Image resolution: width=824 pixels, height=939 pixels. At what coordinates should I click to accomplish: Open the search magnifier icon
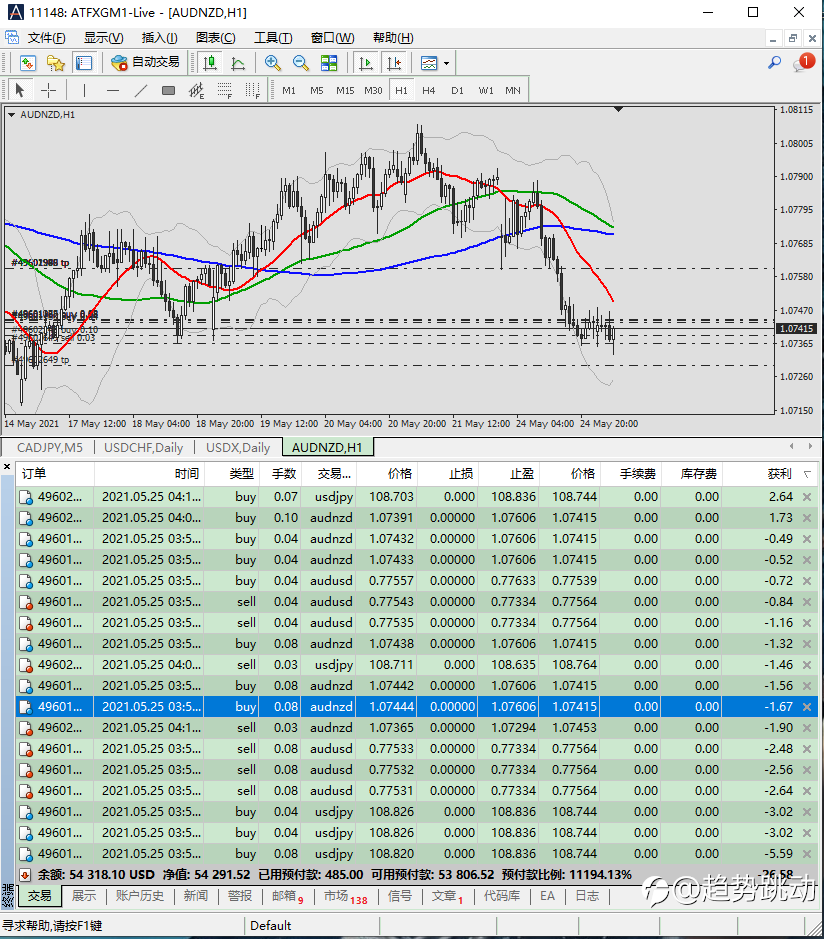(774, 63)
